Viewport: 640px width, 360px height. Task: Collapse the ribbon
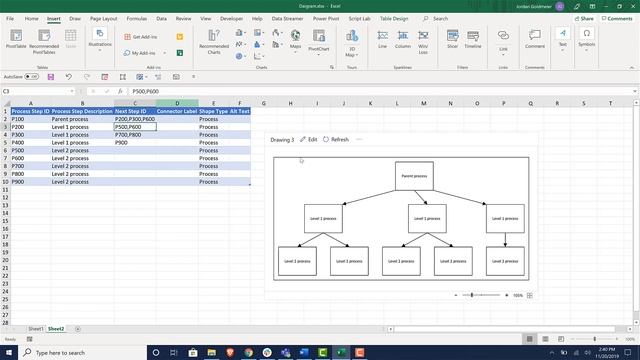631,67
